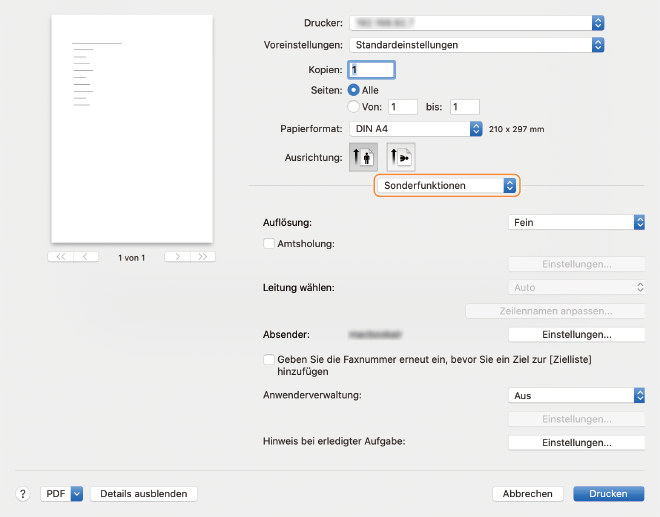The height and width of the screenshot is (517, 660).
Task: Jump to last preview page
Action: pyautogui.click(x=203, y=257)
